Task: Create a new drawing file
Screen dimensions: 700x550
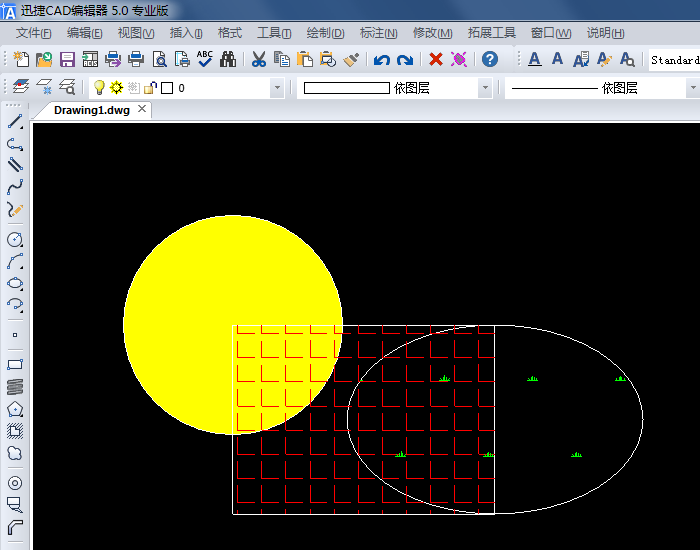Action: [x=21, y=59]
